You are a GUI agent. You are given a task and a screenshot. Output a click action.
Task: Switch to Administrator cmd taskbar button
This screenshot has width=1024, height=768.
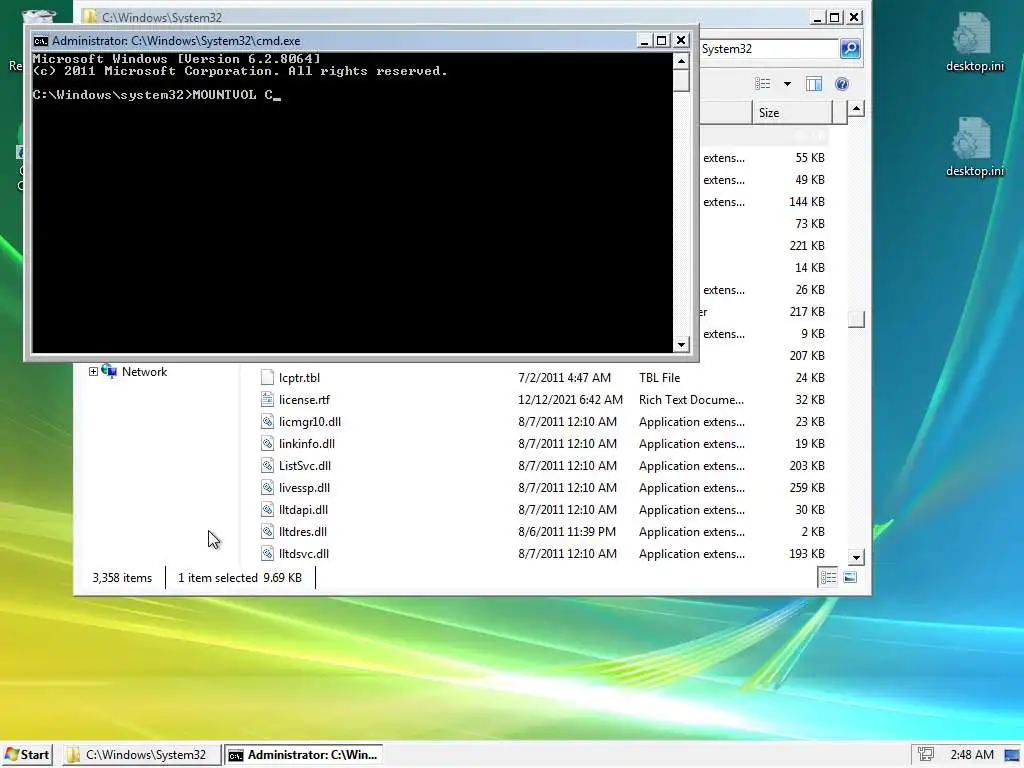304,754
